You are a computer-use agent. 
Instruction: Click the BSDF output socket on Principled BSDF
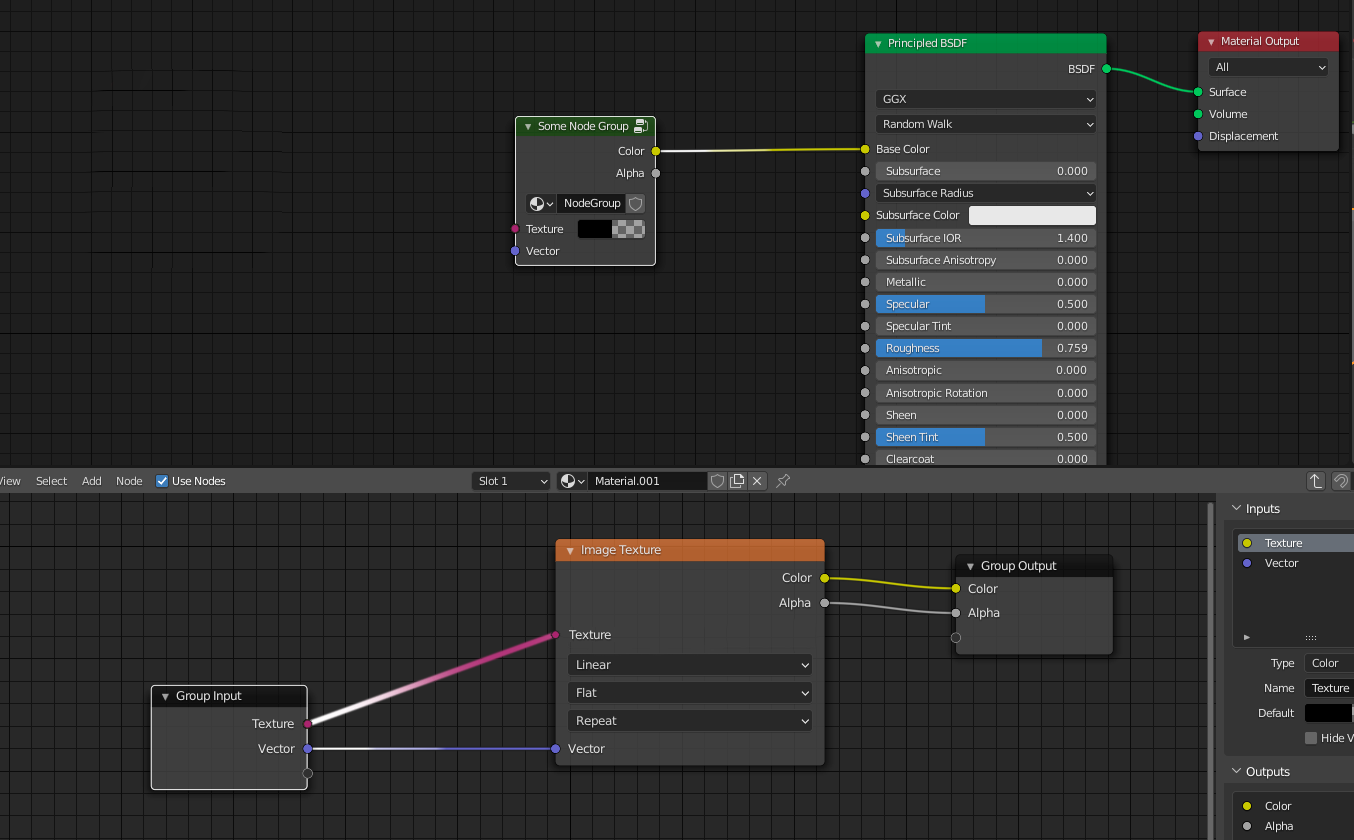pos(1106,69)
